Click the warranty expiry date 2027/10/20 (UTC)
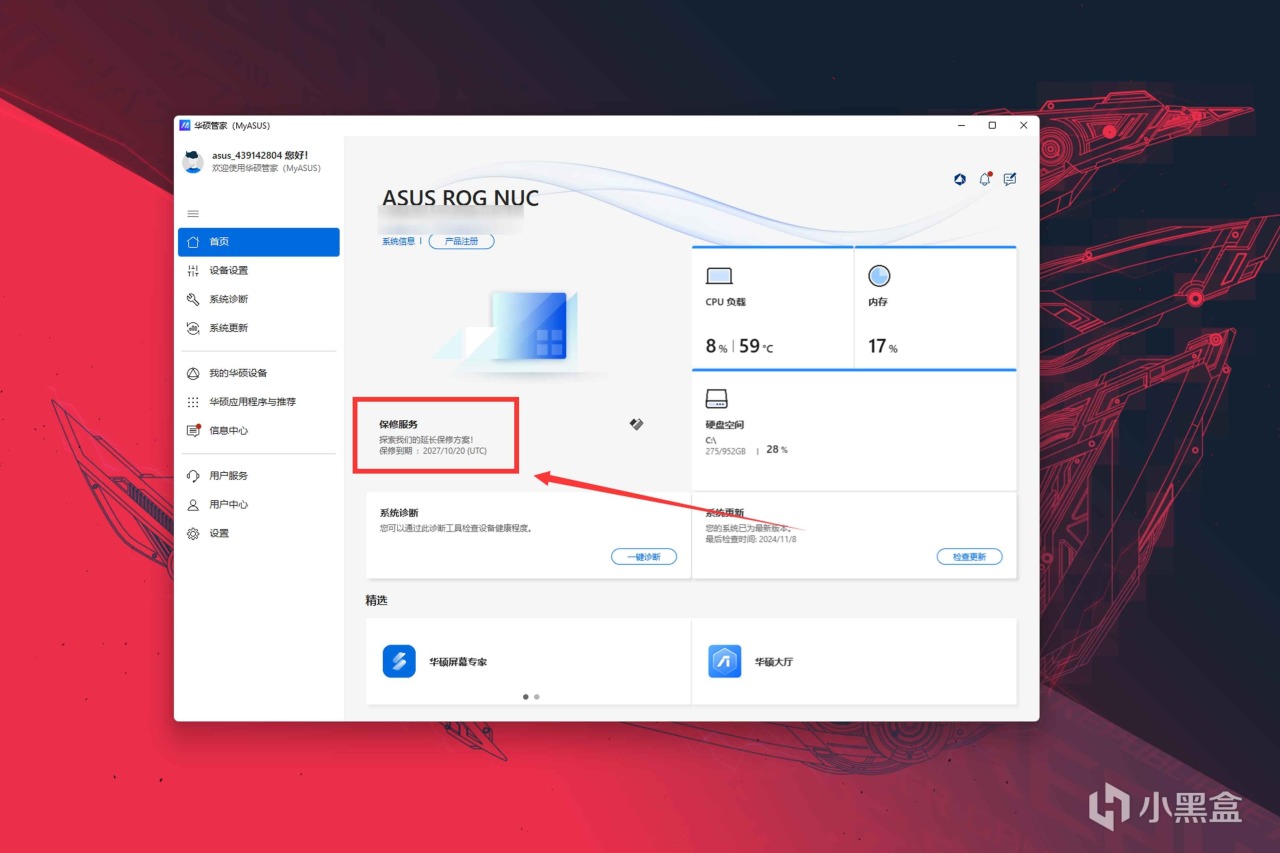 [x=455, y=451]
